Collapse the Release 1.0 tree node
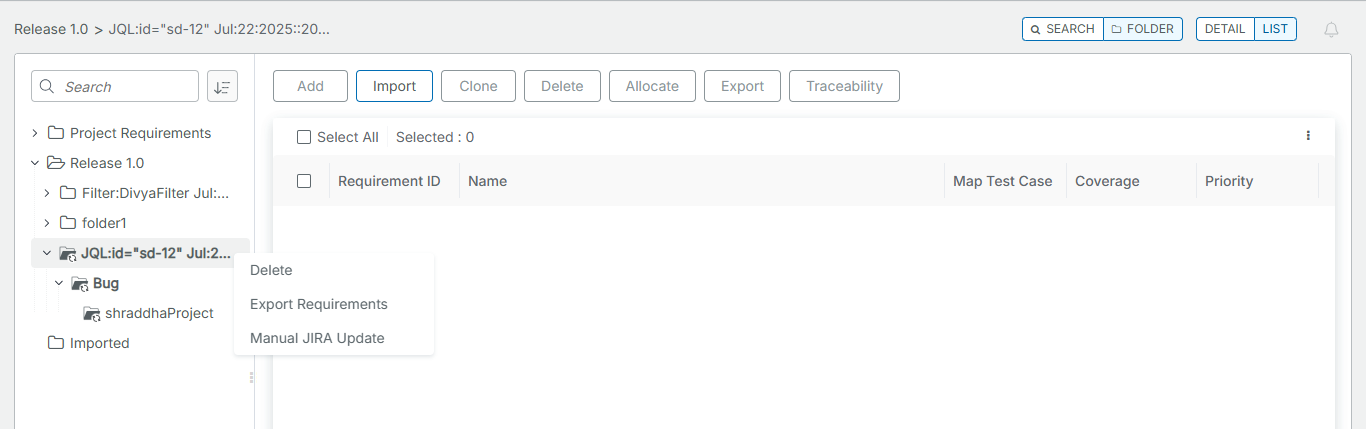This screenshot has width=1366, height=429. click(x=35, y=163)
